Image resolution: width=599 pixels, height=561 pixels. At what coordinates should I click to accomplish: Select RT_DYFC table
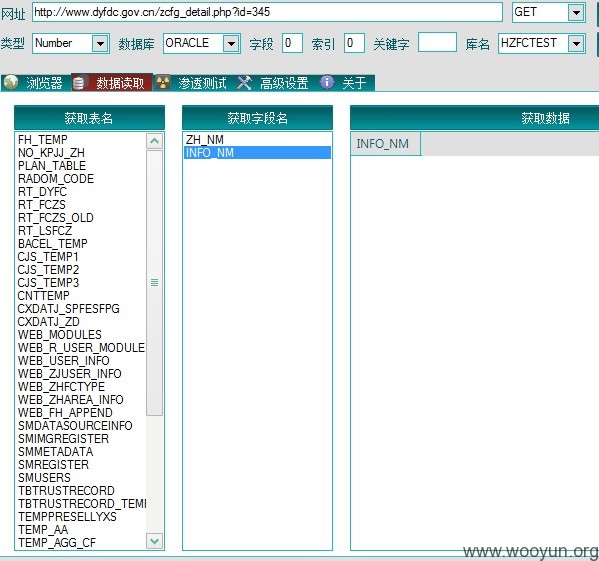(x=42, y=192)
